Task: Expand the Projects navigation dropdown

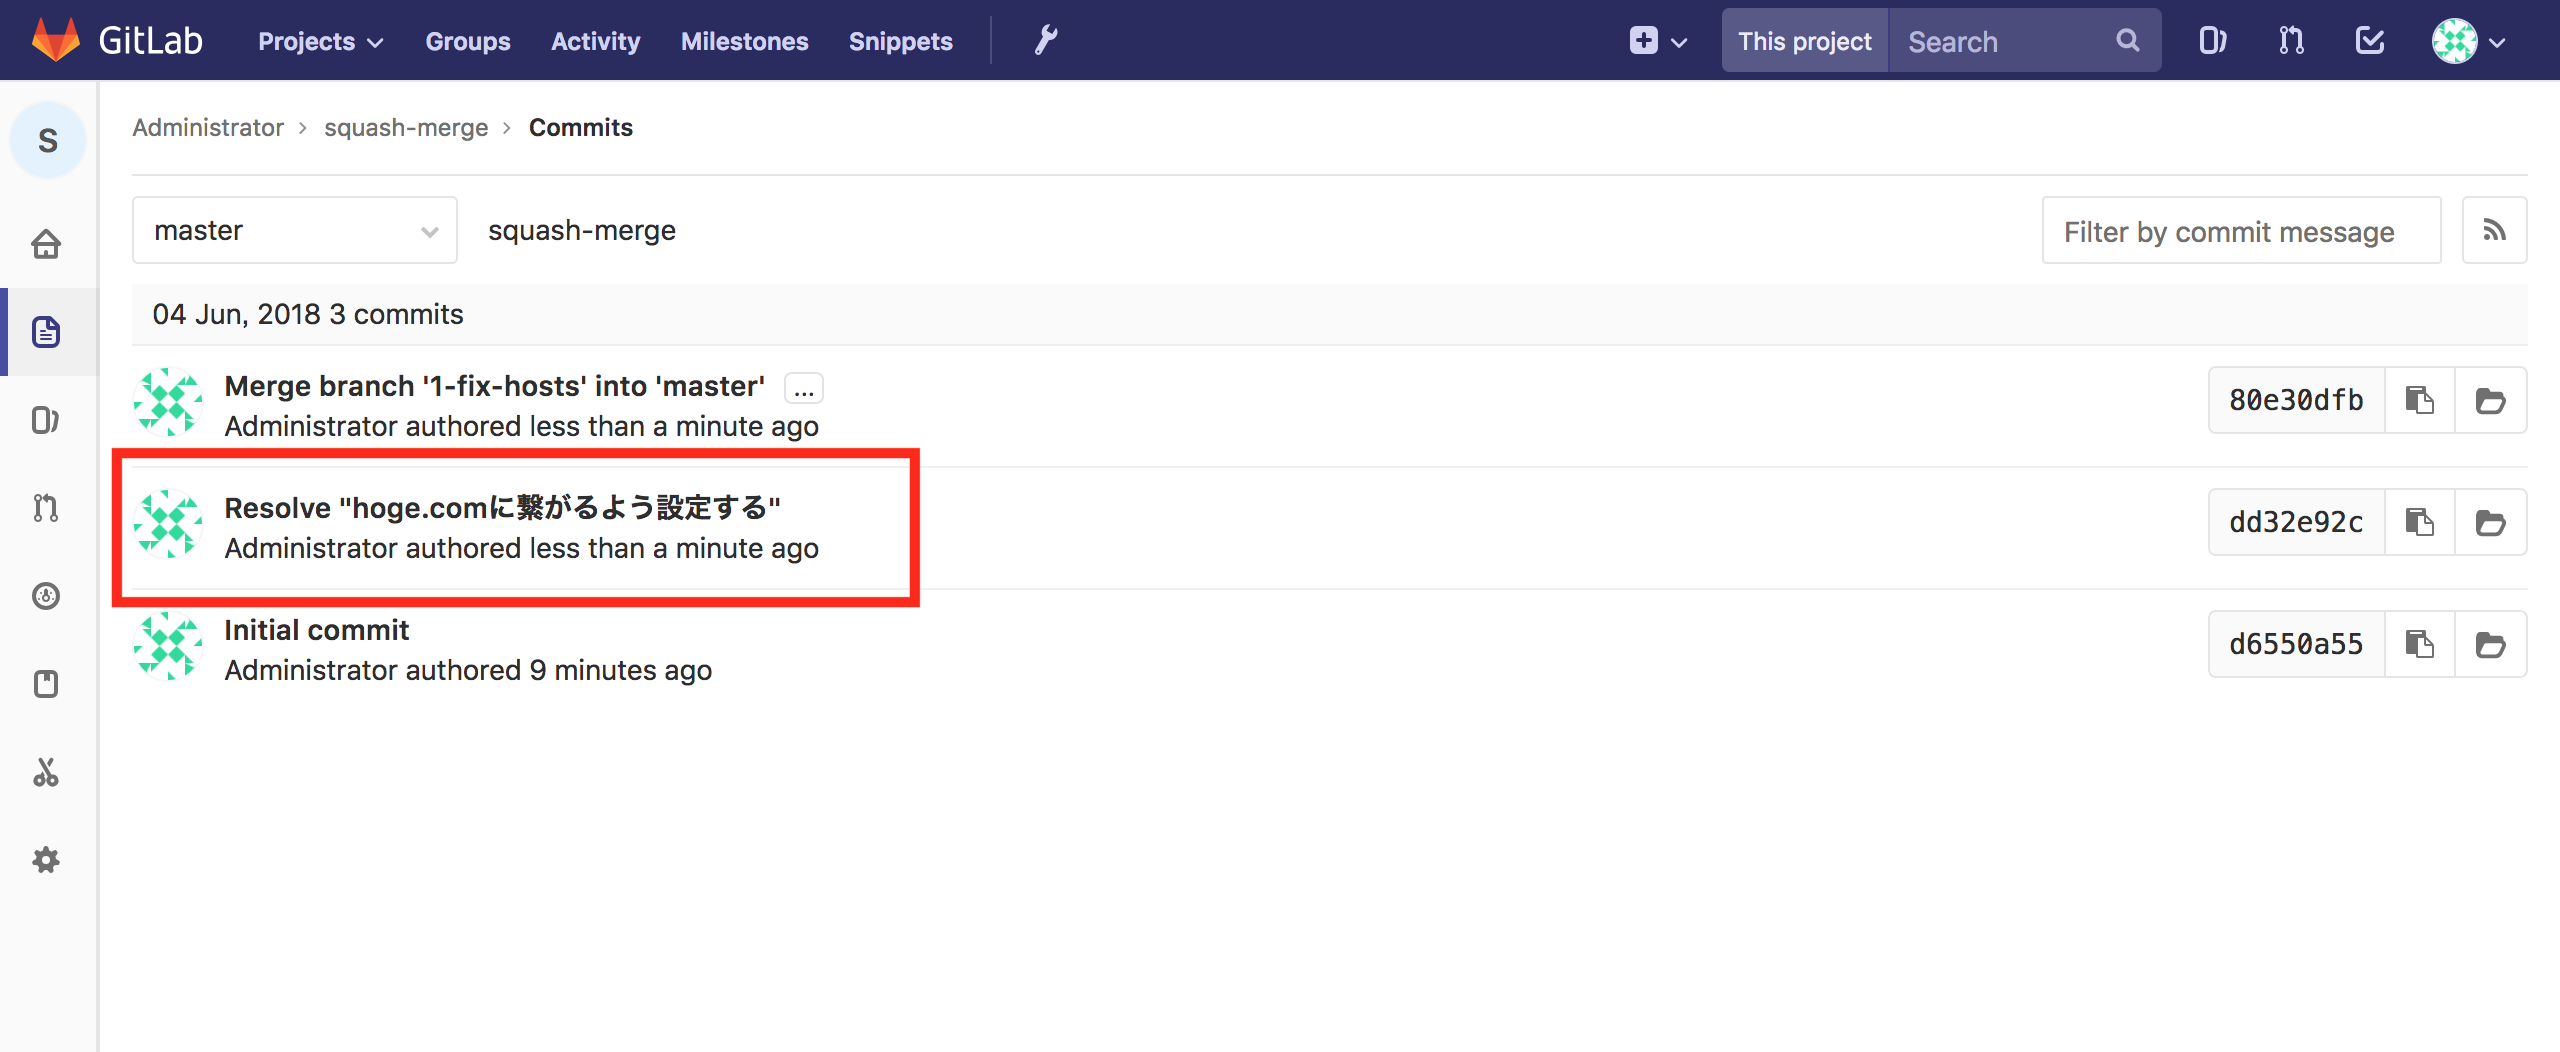Action: (x=318, y=41)
